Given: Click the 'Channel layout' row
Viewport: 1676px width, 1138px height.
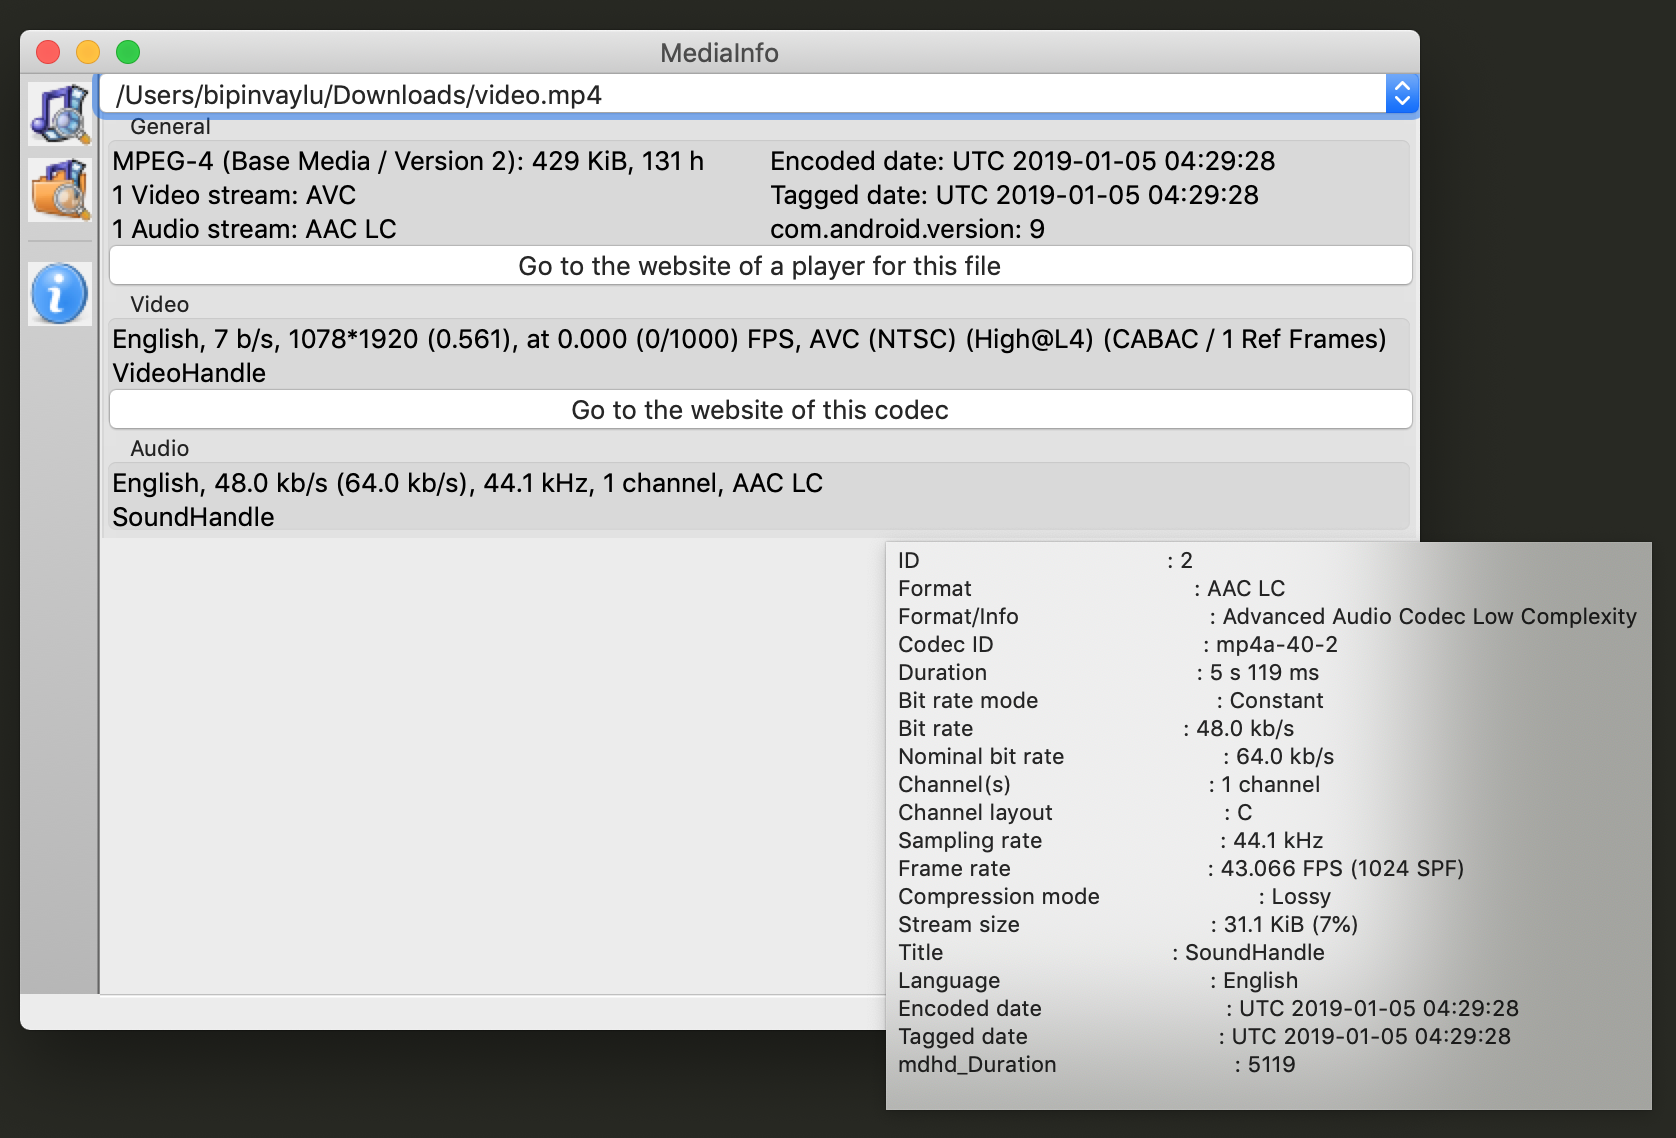Looking at the screenshot, I should point(1075,812).
